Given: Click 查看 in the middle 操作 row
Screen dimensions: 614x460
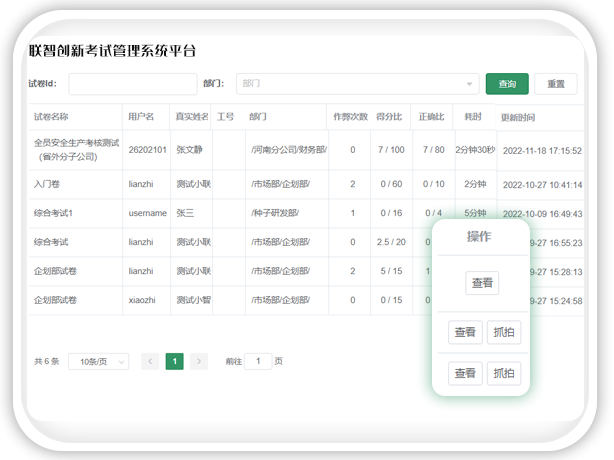Looking at the screenshot, I should [465, 333].
